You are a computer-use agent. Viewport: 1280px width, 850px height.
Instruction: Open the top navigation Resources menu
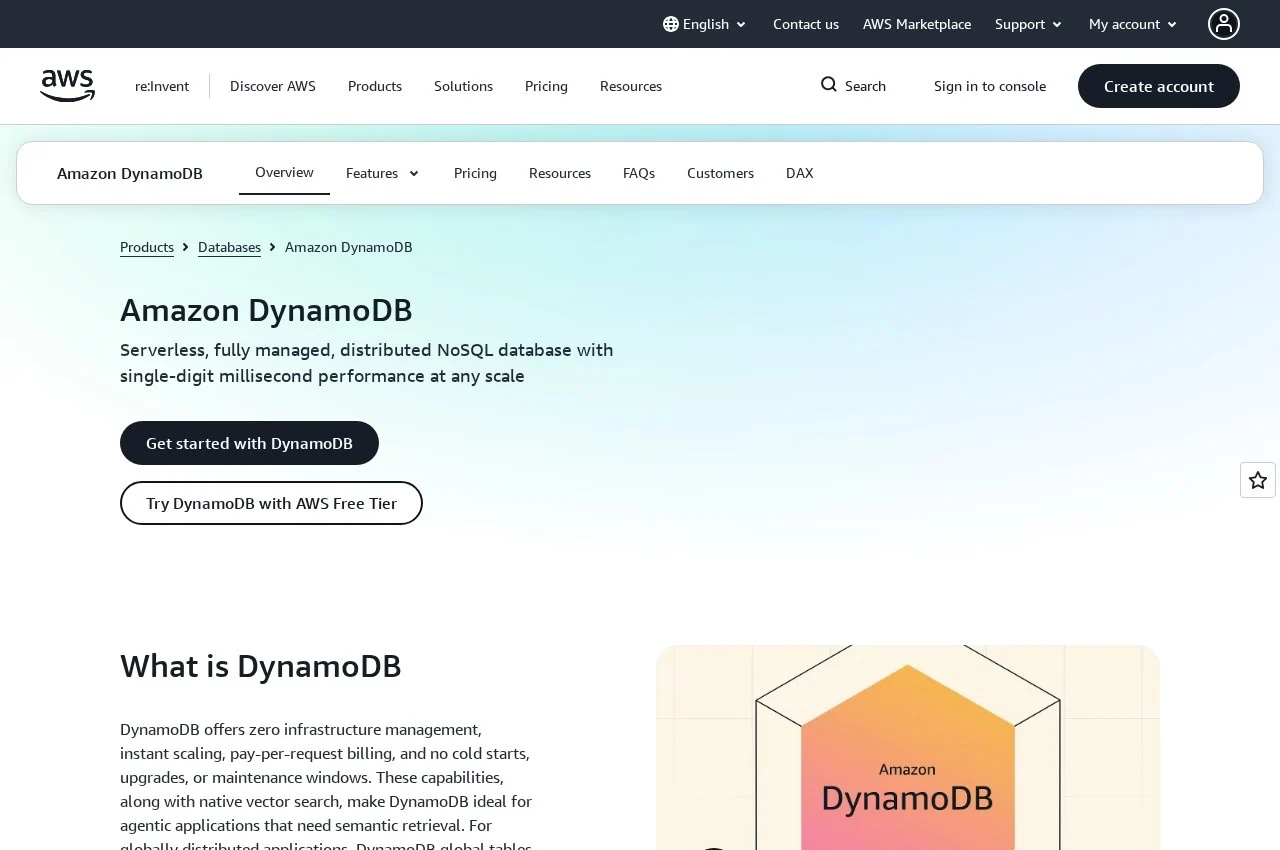631,86
